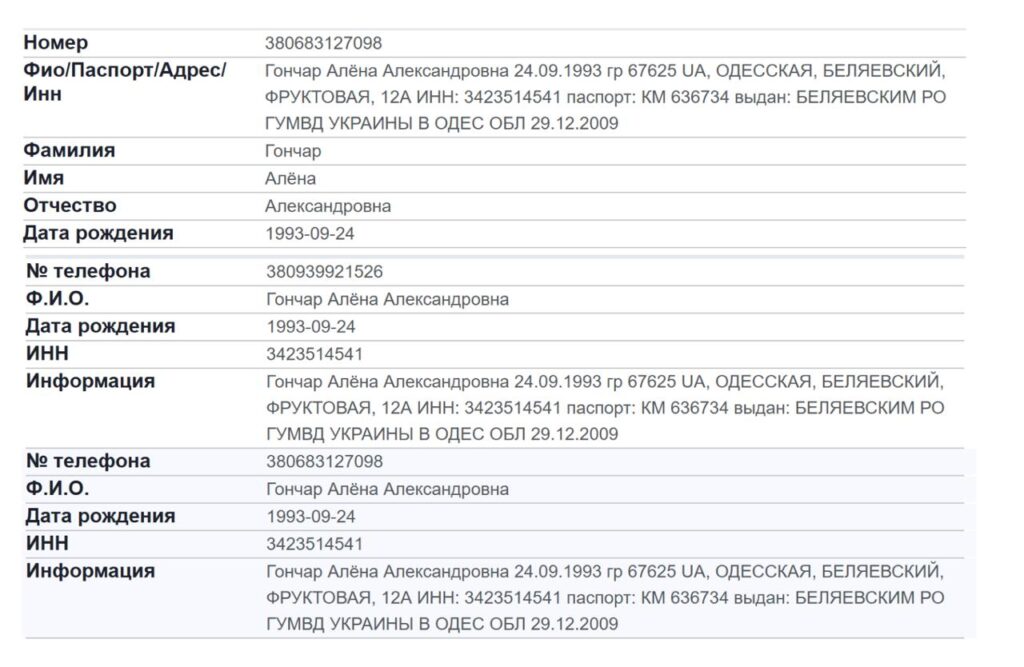This screenshot has height=667, width=1024.
Task: Click the last "Информация" label
Action: coord(90,571)
